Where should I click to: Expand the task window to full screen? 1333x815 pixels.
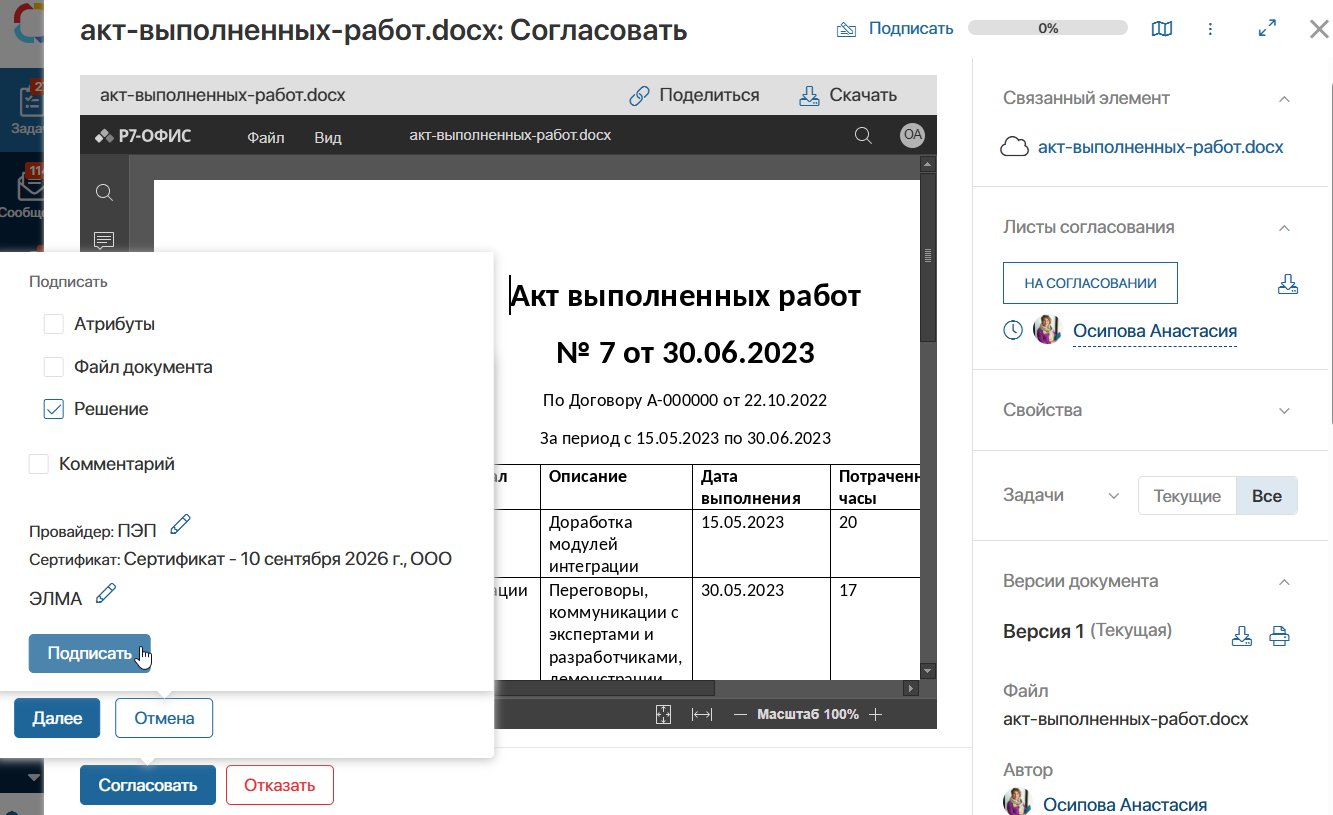[x=1267, y=29]
